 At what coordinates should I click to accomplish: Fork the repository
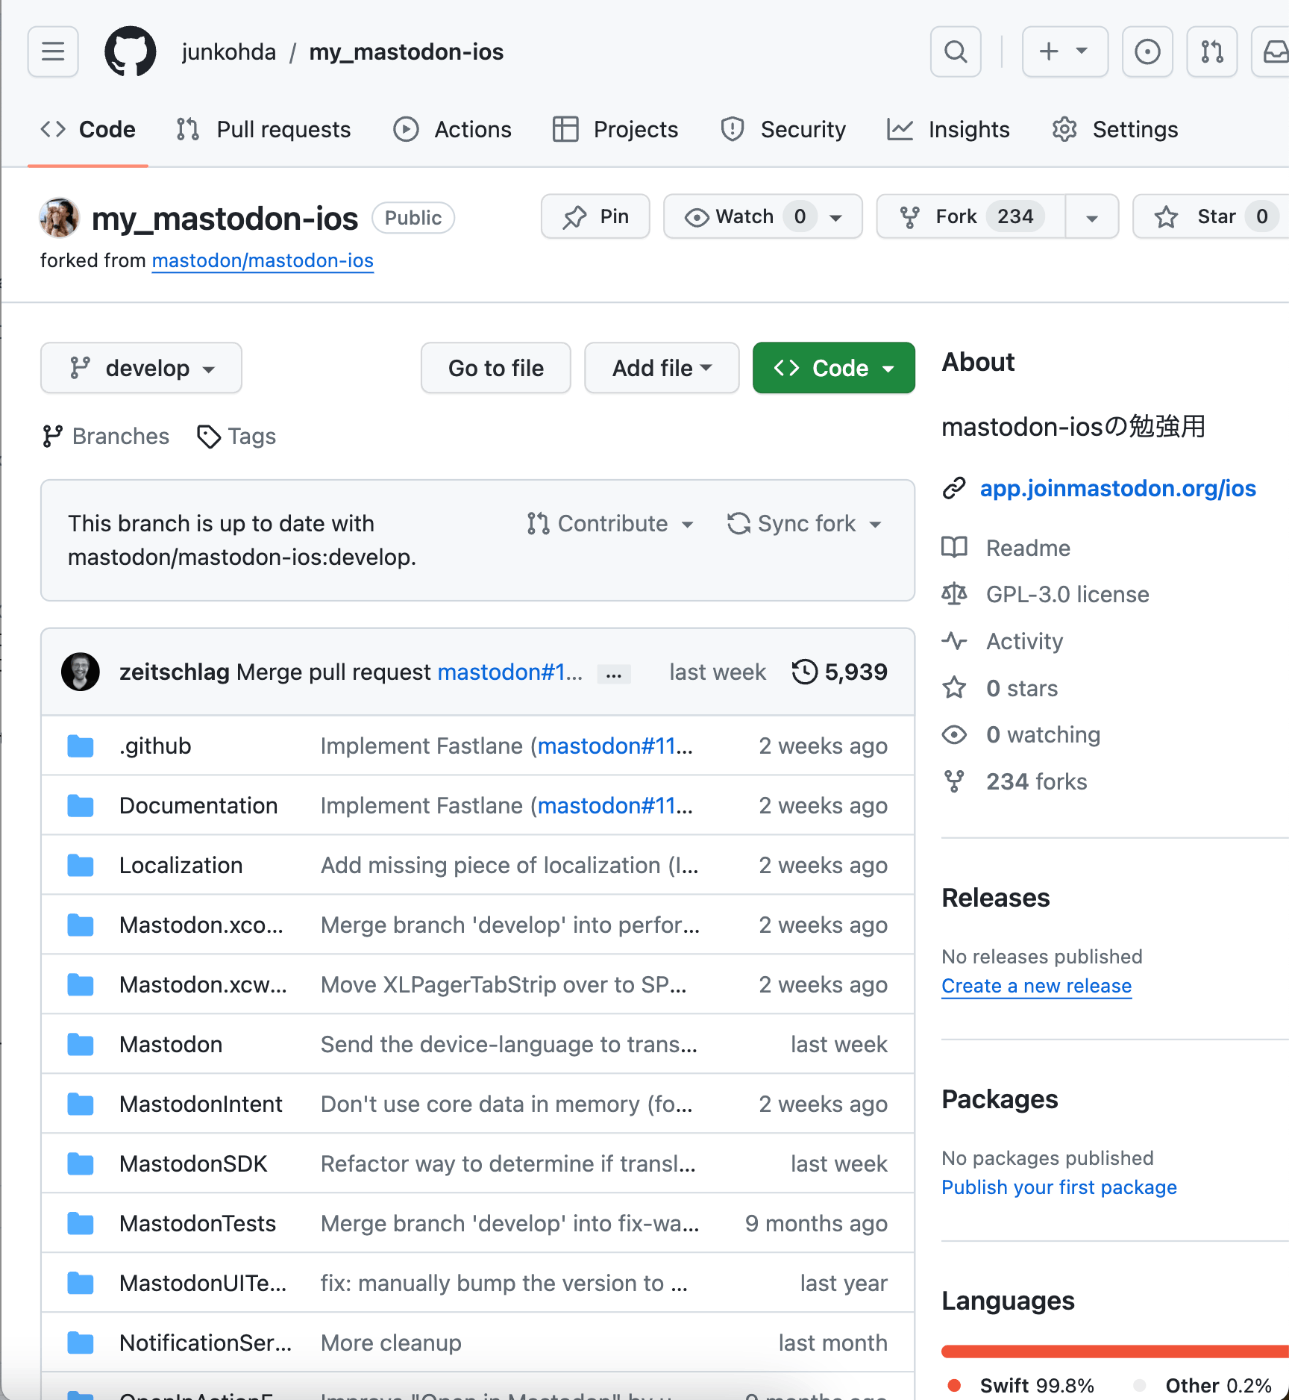971,216
